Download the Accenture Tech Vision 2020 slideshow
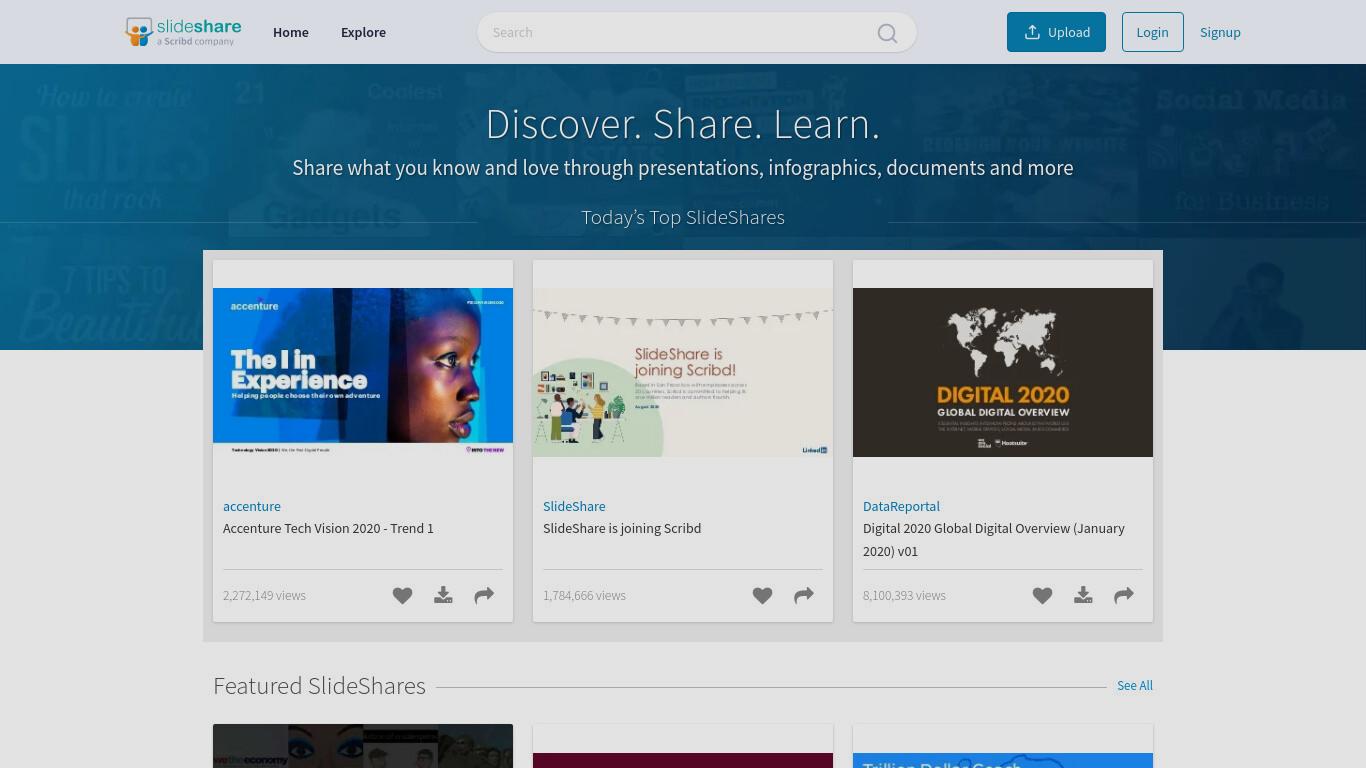Viewport: 1366px width, 768px height. click(x=443, y=596)
